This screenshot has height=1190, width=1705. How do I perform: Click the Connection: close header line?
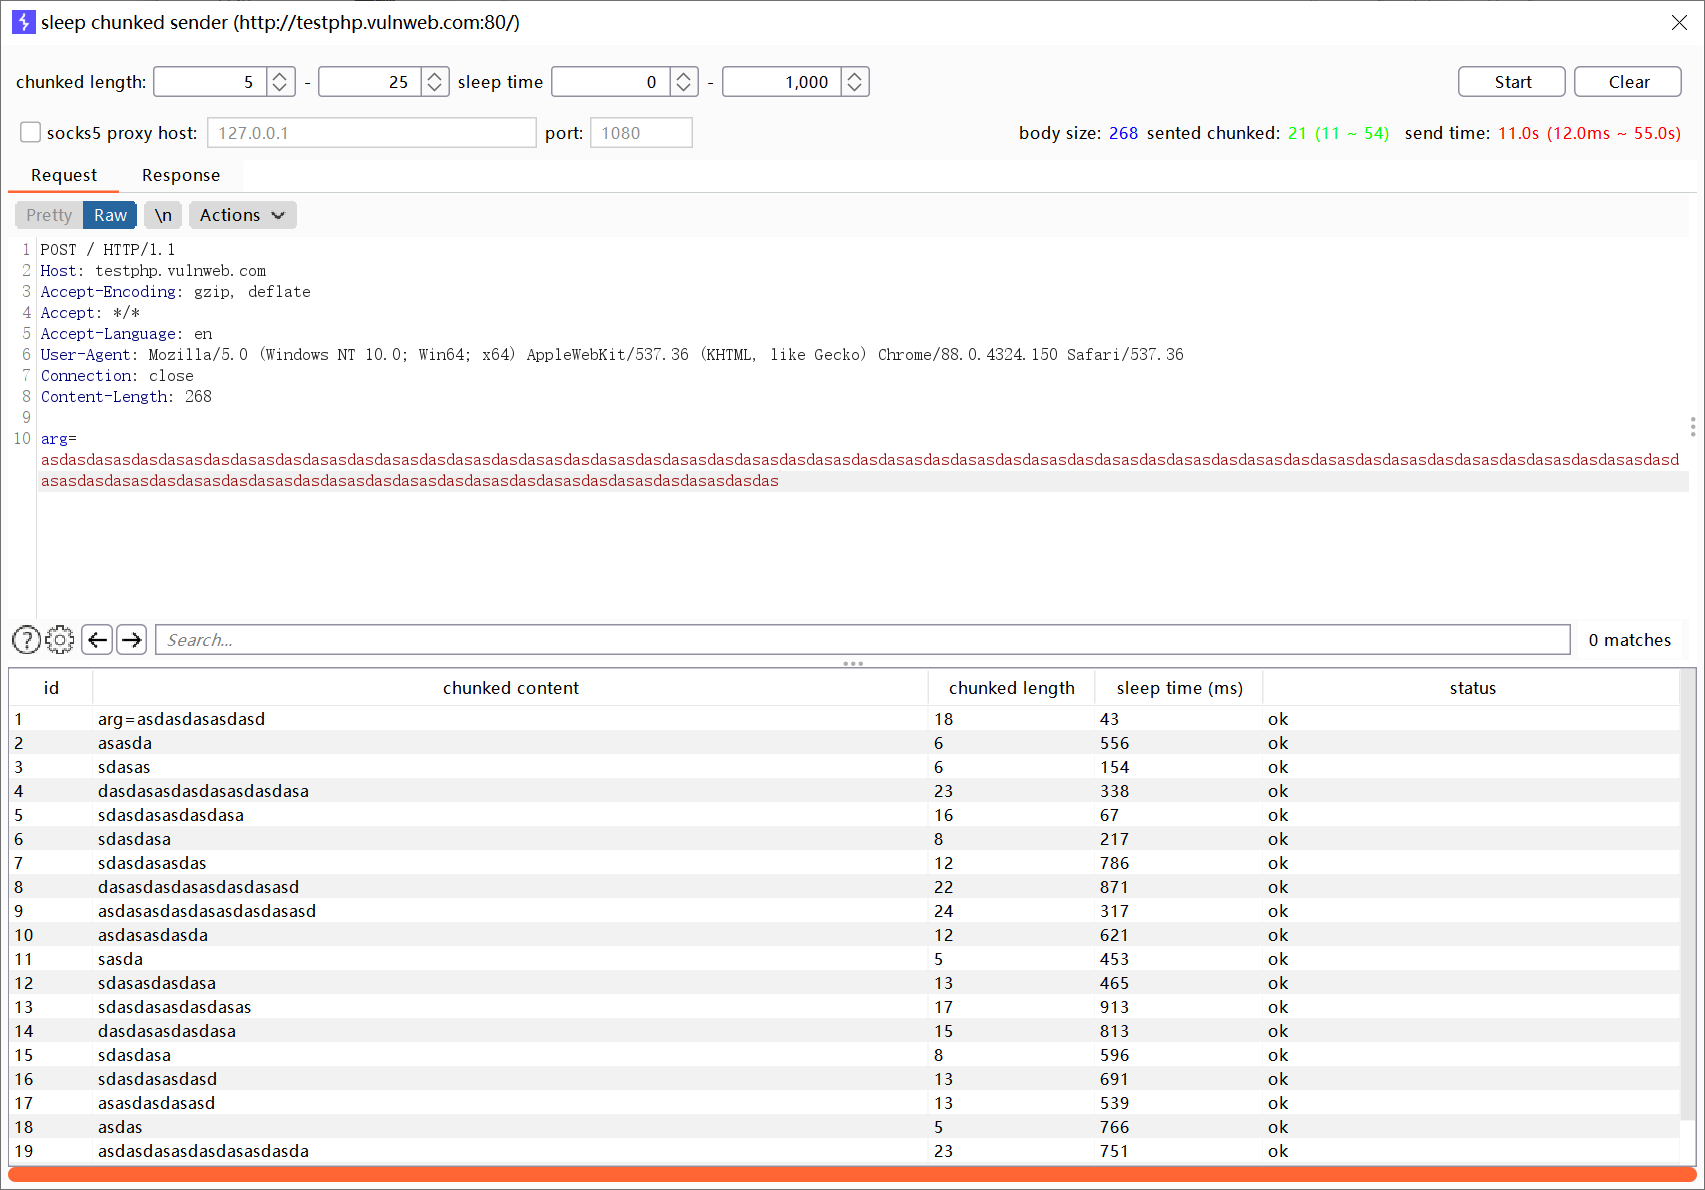coord(117,376)
